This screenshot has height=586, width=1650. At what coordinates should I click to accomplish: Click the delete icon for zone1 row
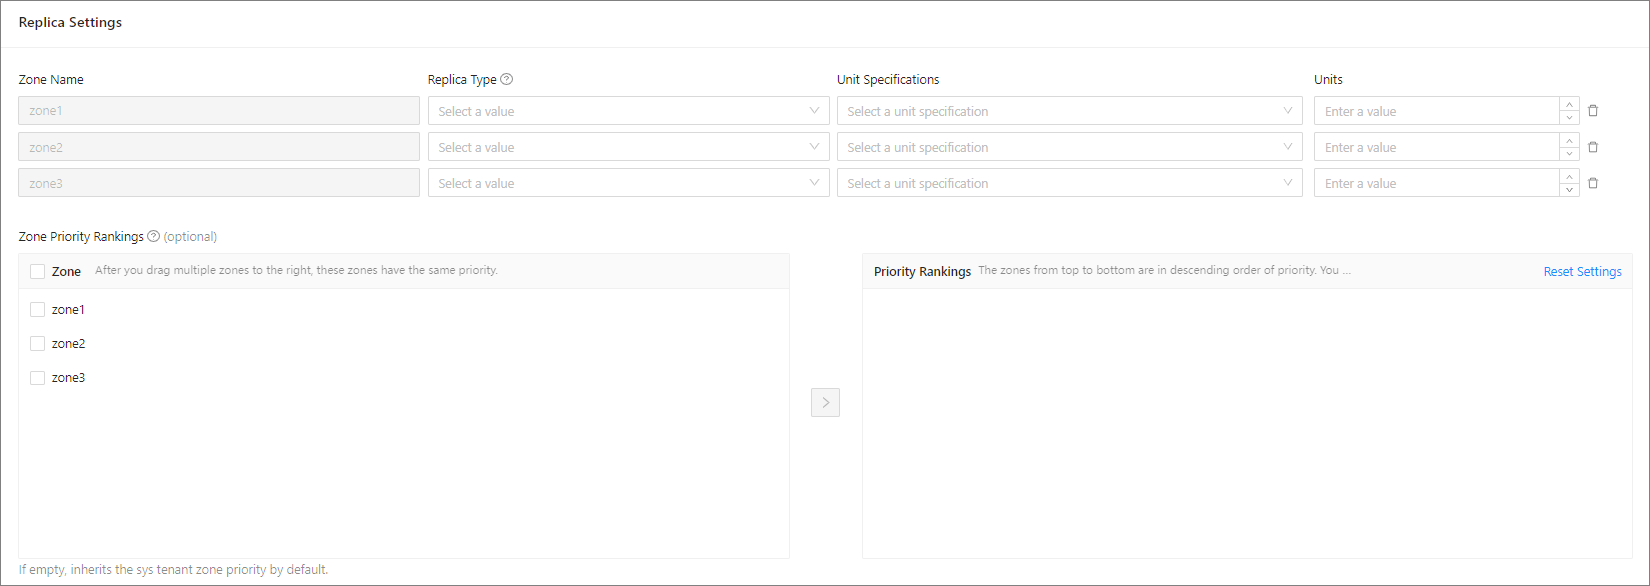[1593, 111]
